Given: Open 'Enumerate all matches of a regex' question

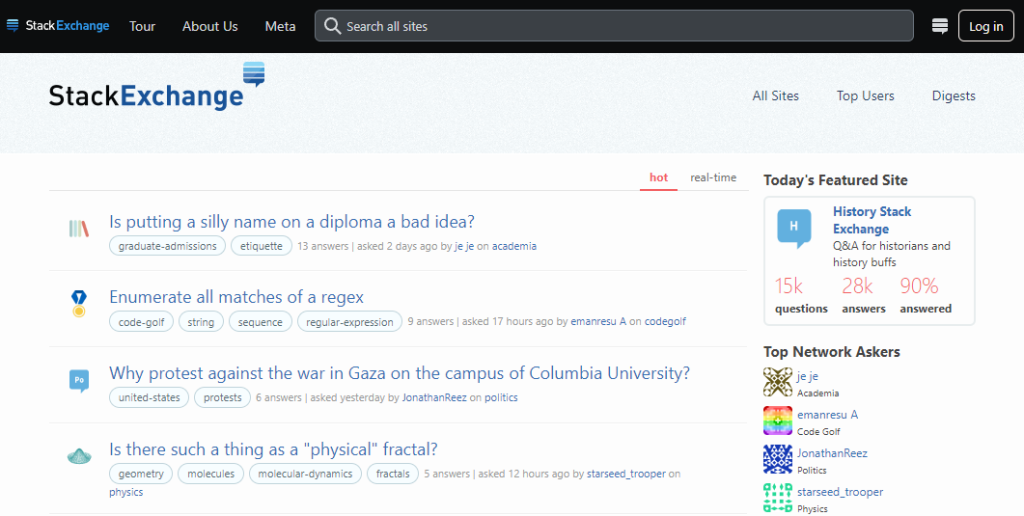Looking at the screenshot, I should [236, 297].
